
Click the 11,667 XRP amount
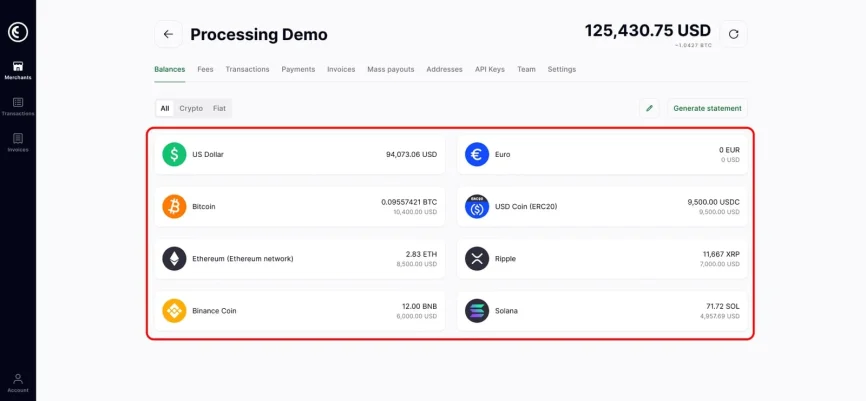click(x=721, y=254)
